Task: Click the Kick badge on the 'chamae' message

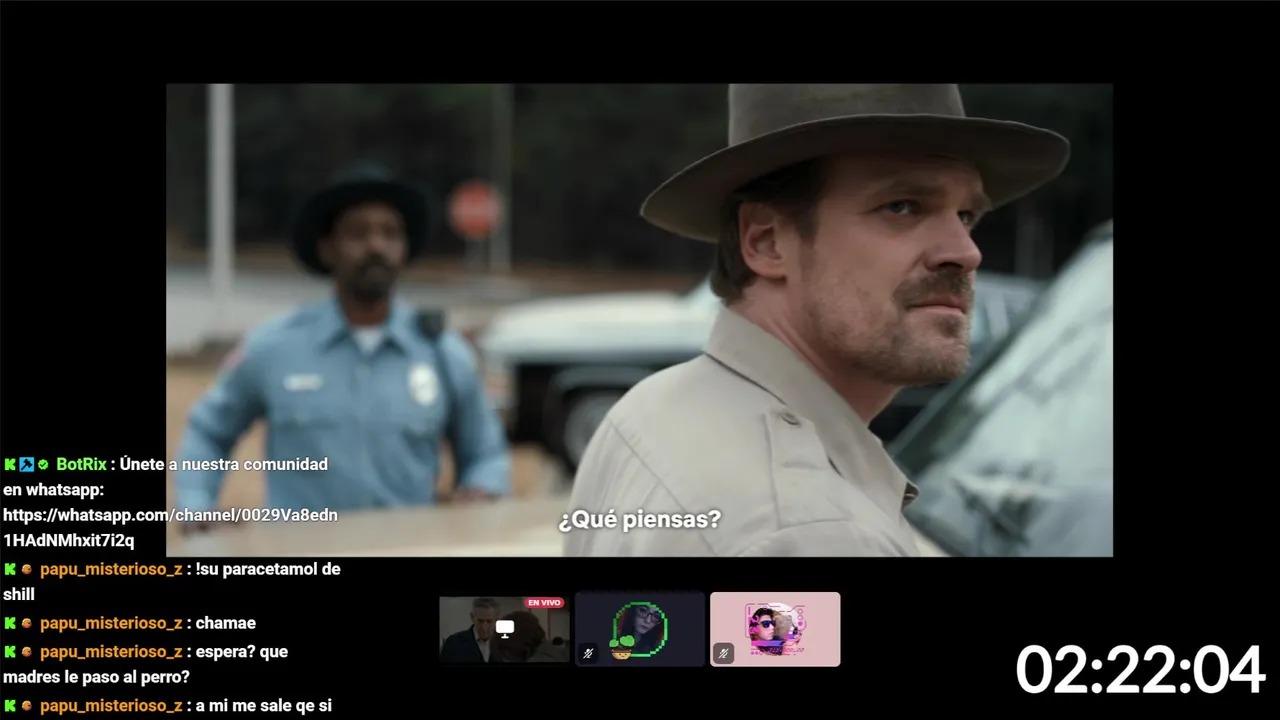Action: [10, 623]
